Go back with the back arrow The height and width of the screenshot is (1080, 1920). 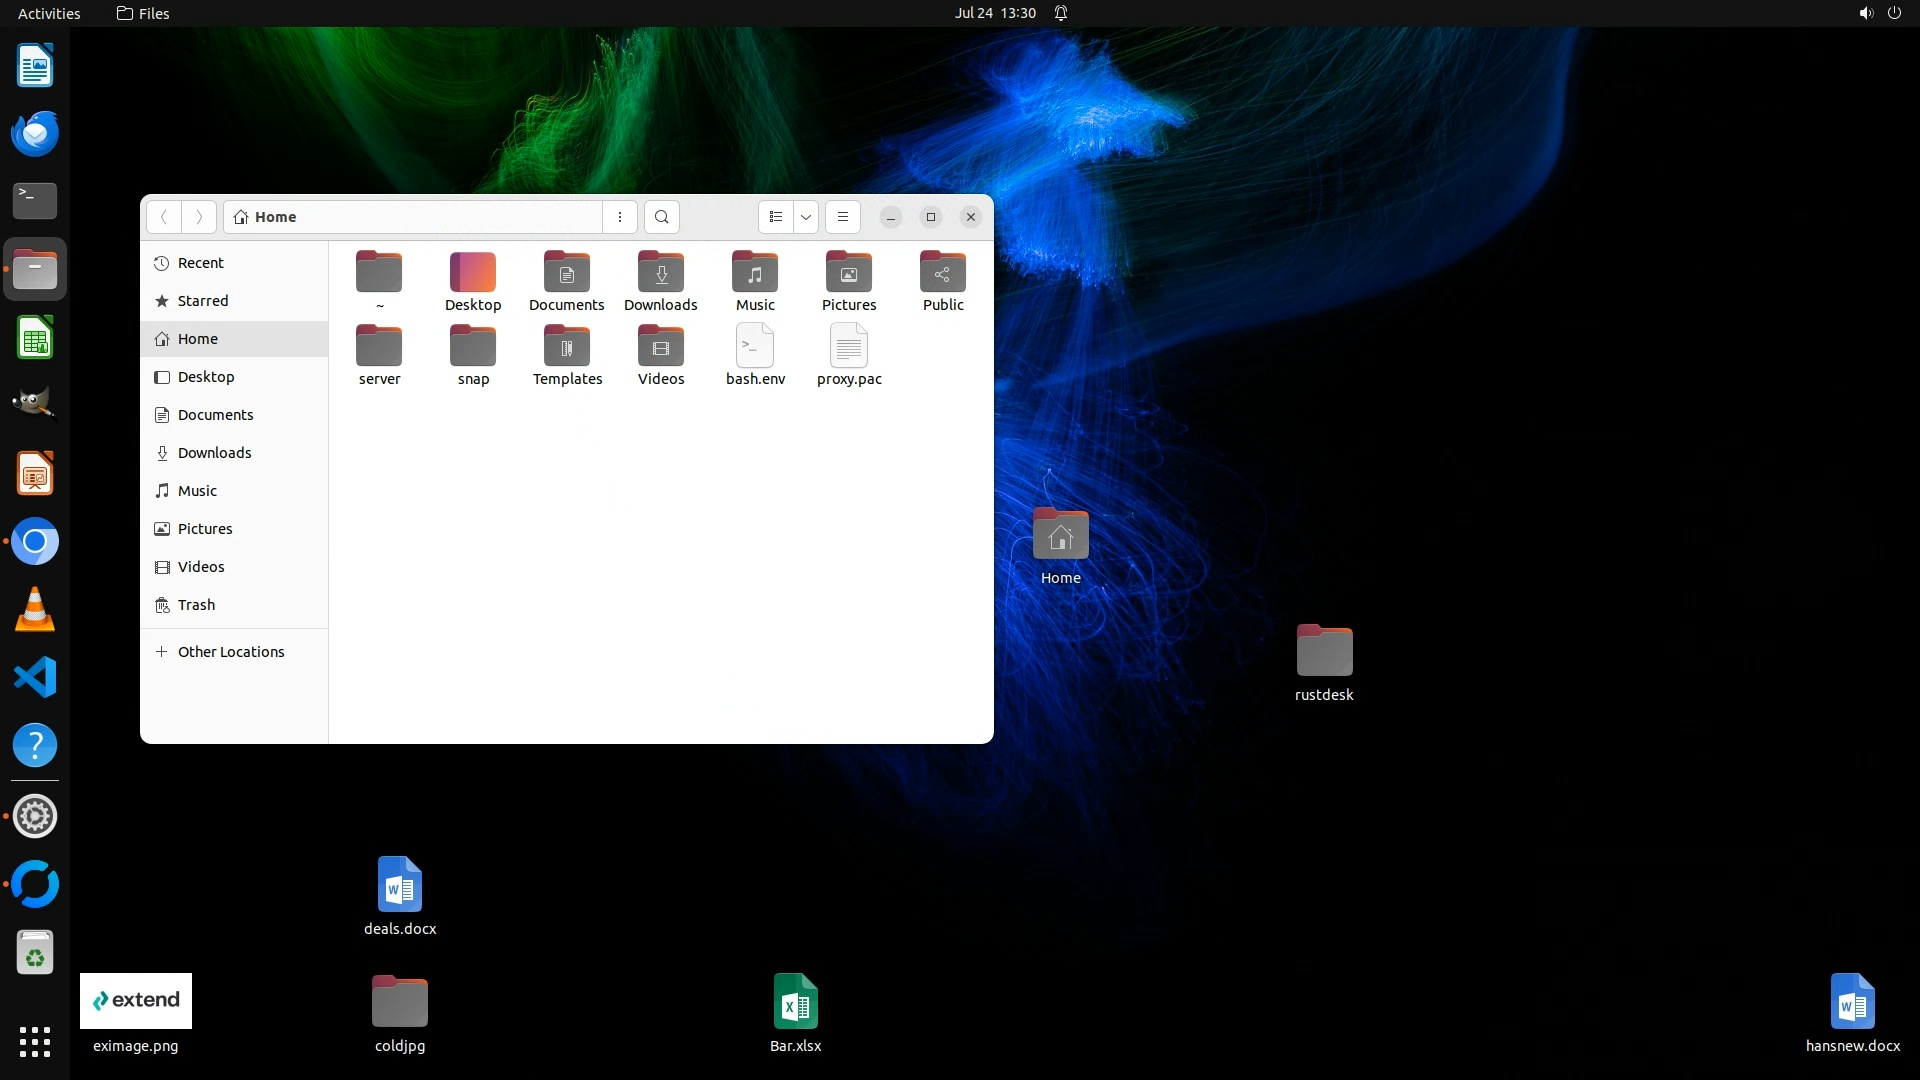tap(164, 217)
